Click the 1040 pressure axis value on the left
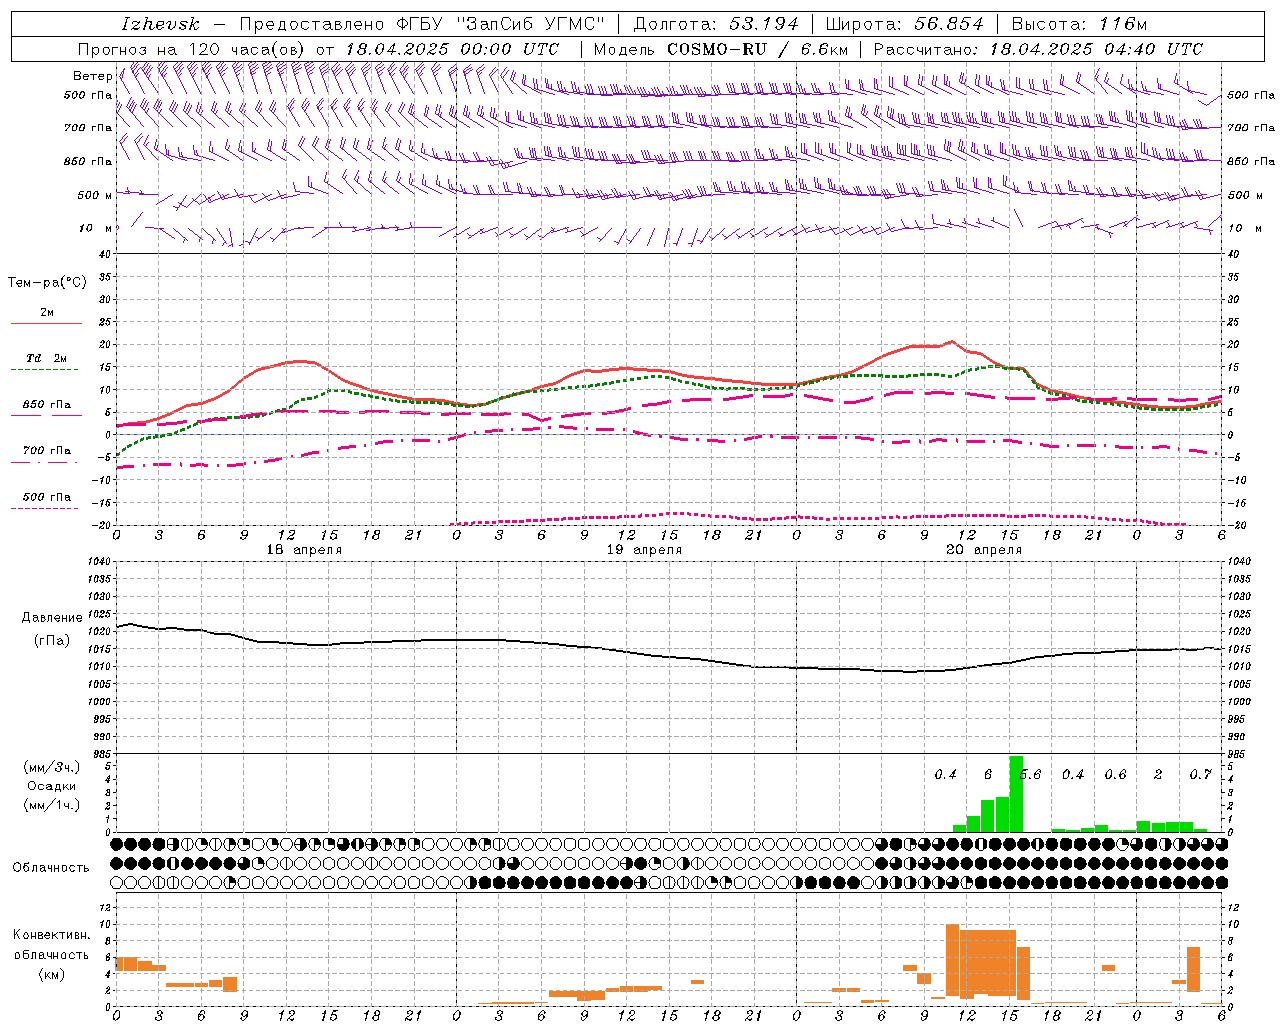 click(100, 562)
